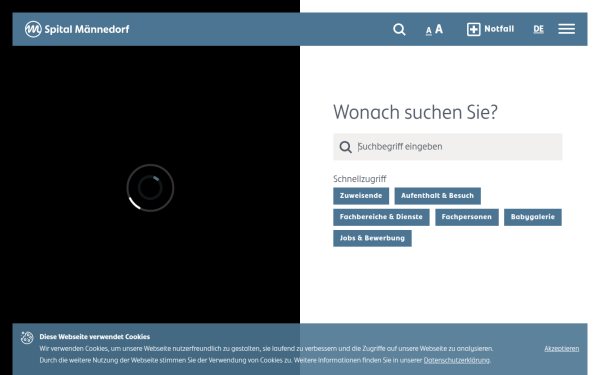Click the magnifier inside the search field
Viewport: 600px width, 375px height.
(x=346, y=147)
